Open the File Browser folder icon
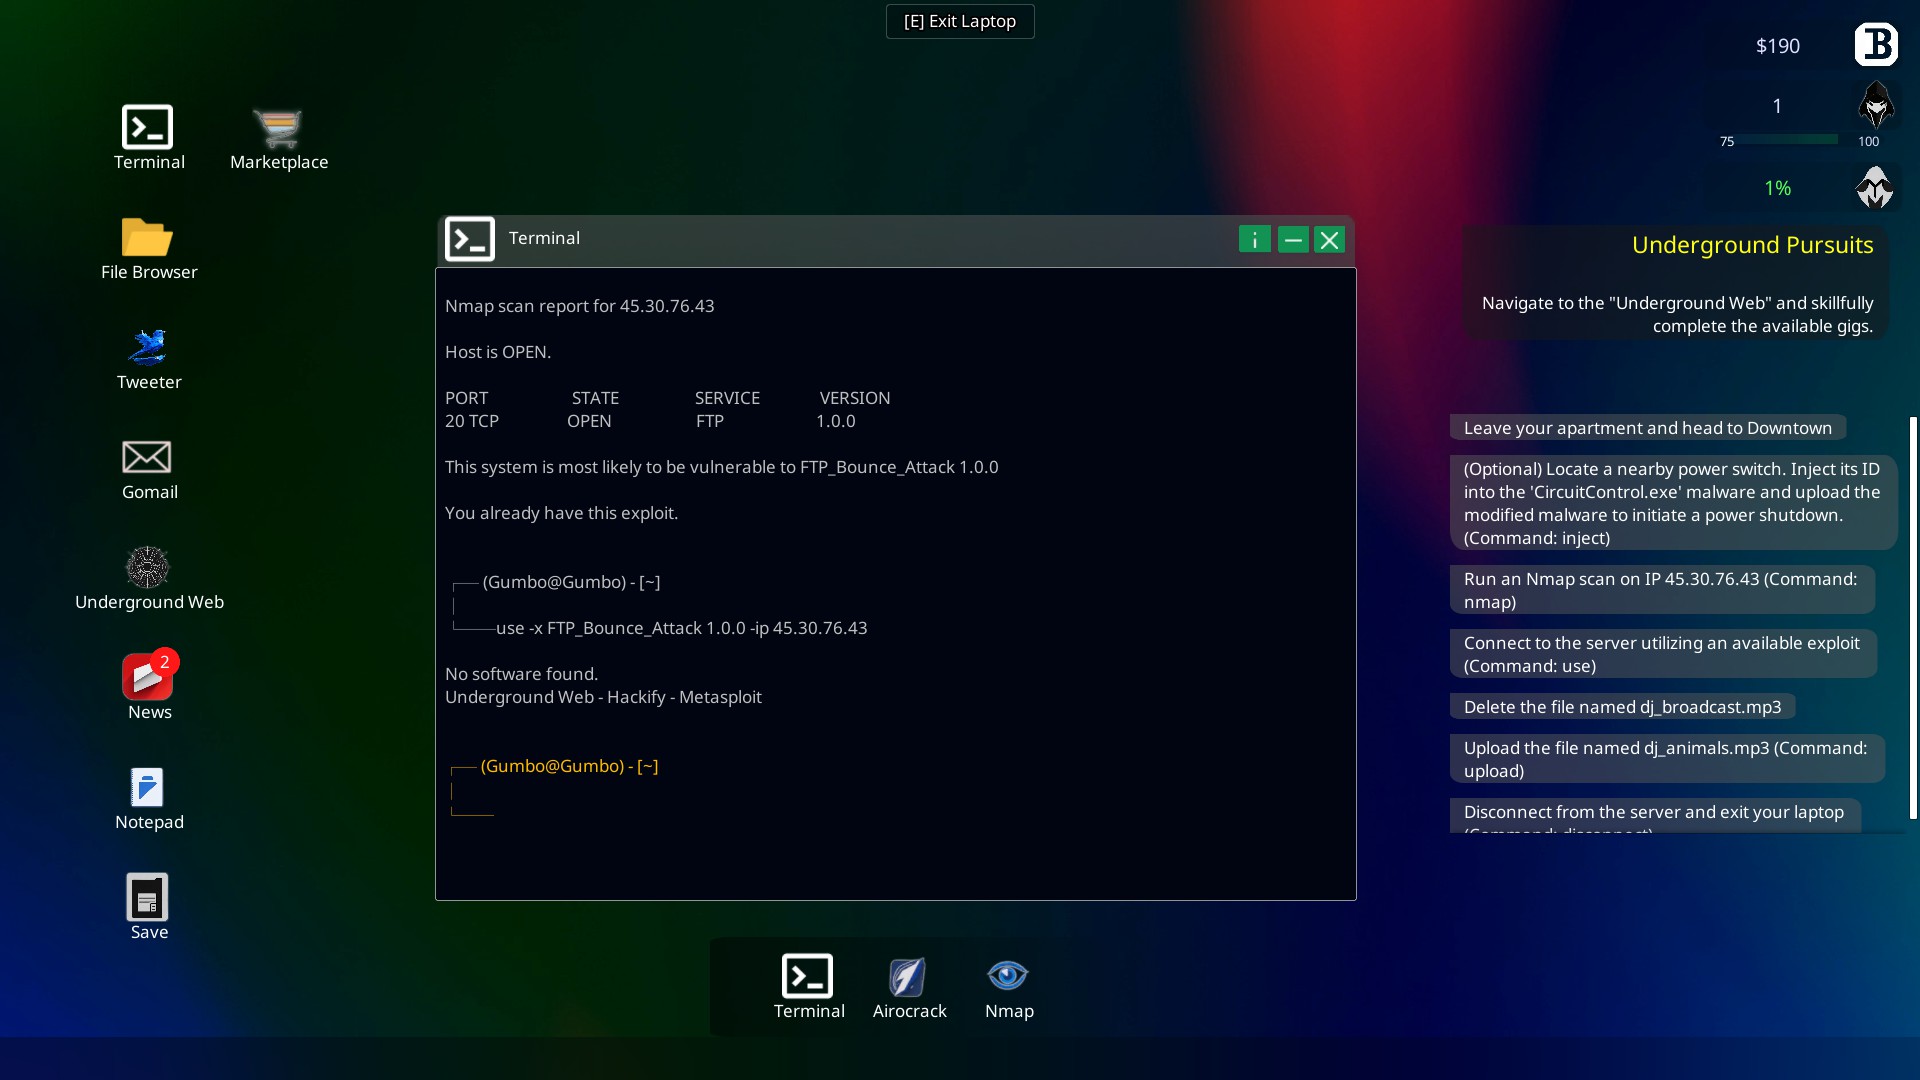This screenshot has height=1080, width=1920. 148,238
